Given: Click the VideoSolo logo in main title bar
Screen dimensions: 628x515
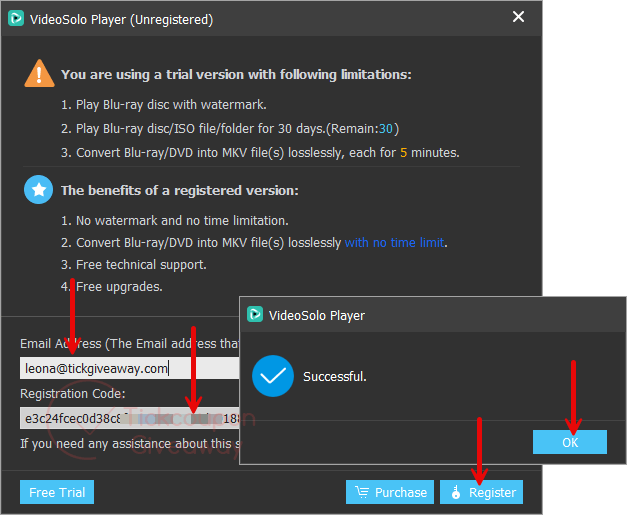Looking at the screenshot, I should pyautogui.click(x=16, y=18).
